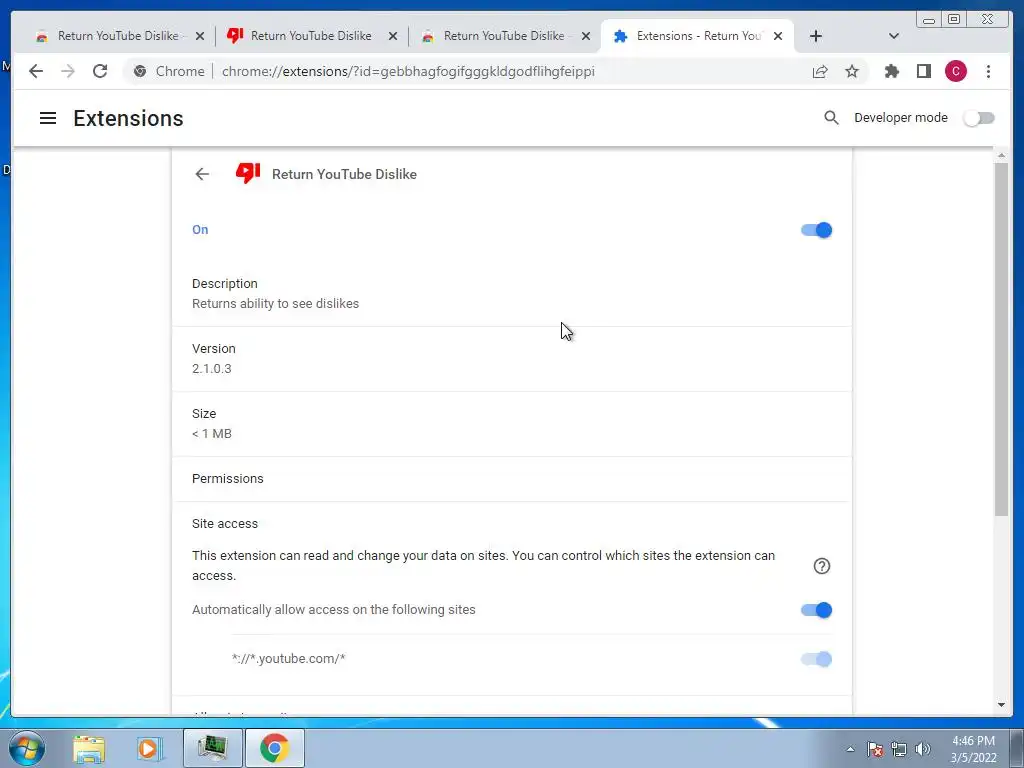The height and width of the screenshot is (768, 1024).
Task: Navigate back in Chrome
Action: 36,71
